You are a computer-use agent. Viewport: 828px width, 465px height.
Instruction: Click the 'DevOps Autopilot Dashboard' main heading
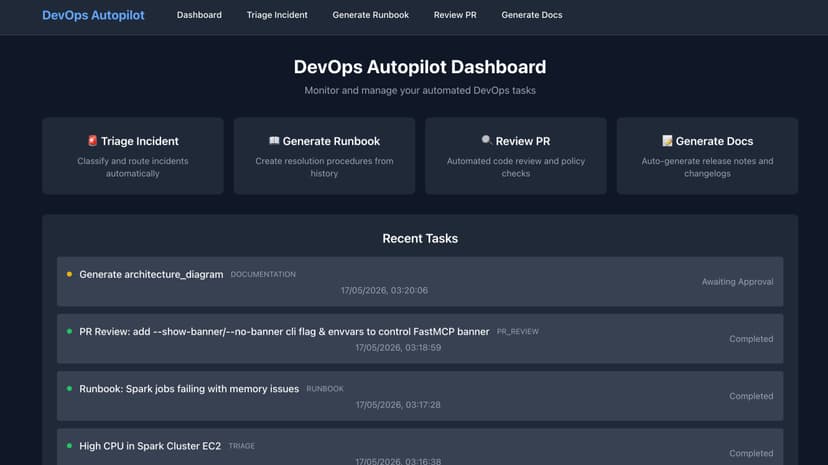(x=420, y=67)
